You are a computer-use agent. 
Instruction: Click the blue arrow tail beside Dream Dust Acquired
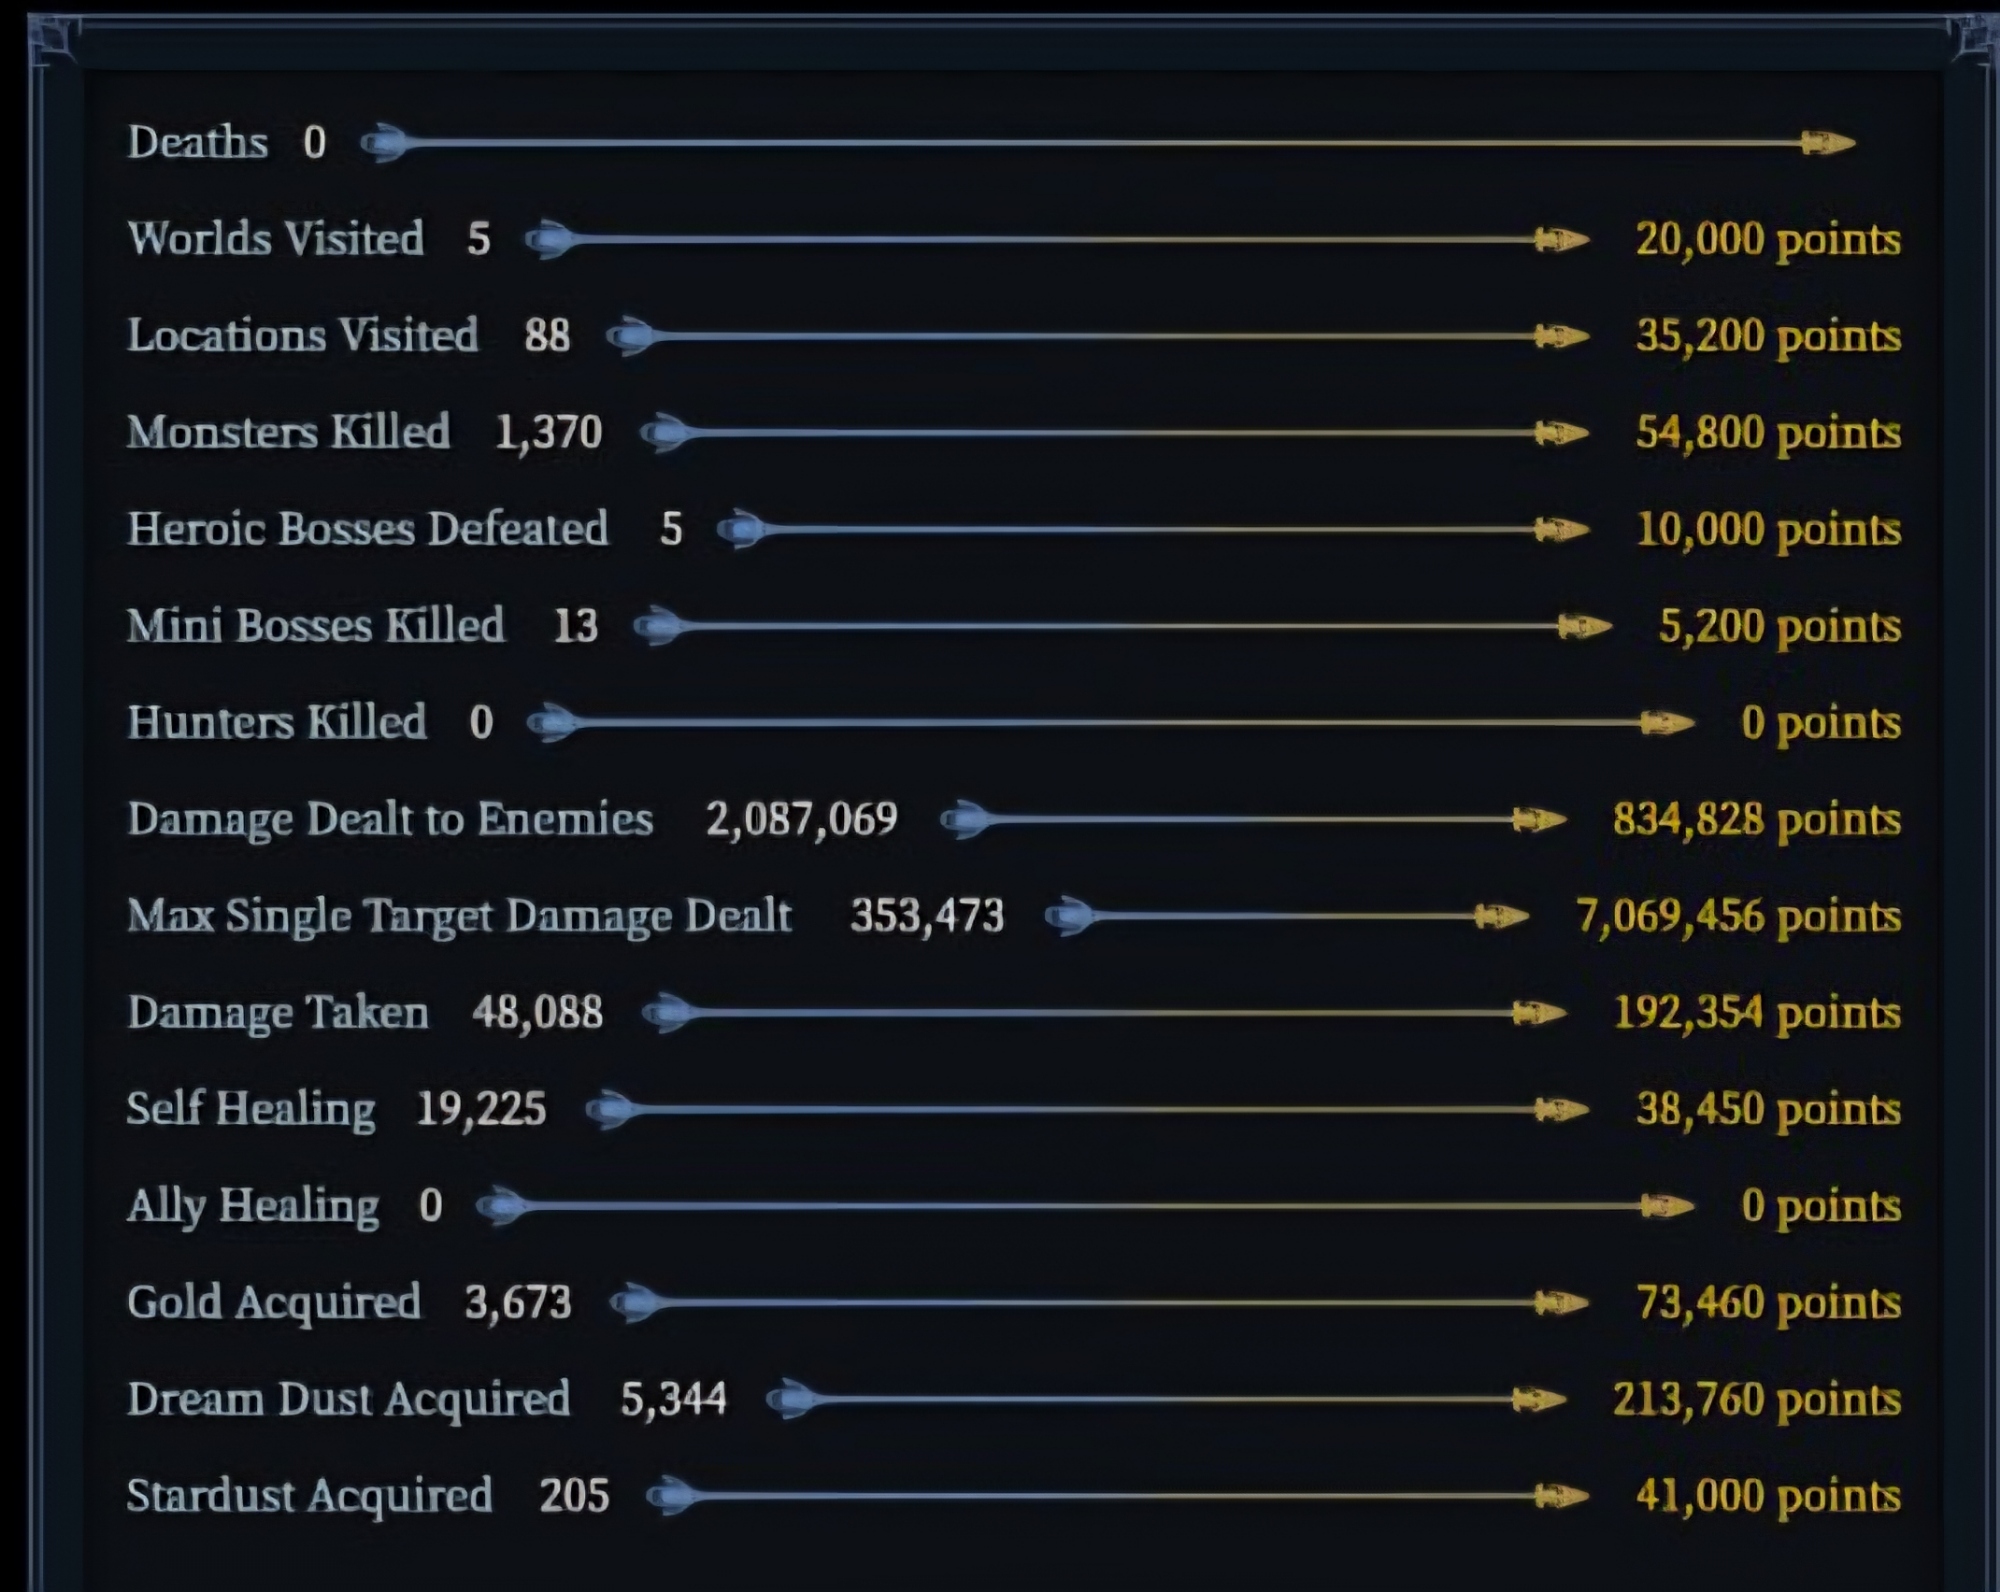(x=790, y=1399)
